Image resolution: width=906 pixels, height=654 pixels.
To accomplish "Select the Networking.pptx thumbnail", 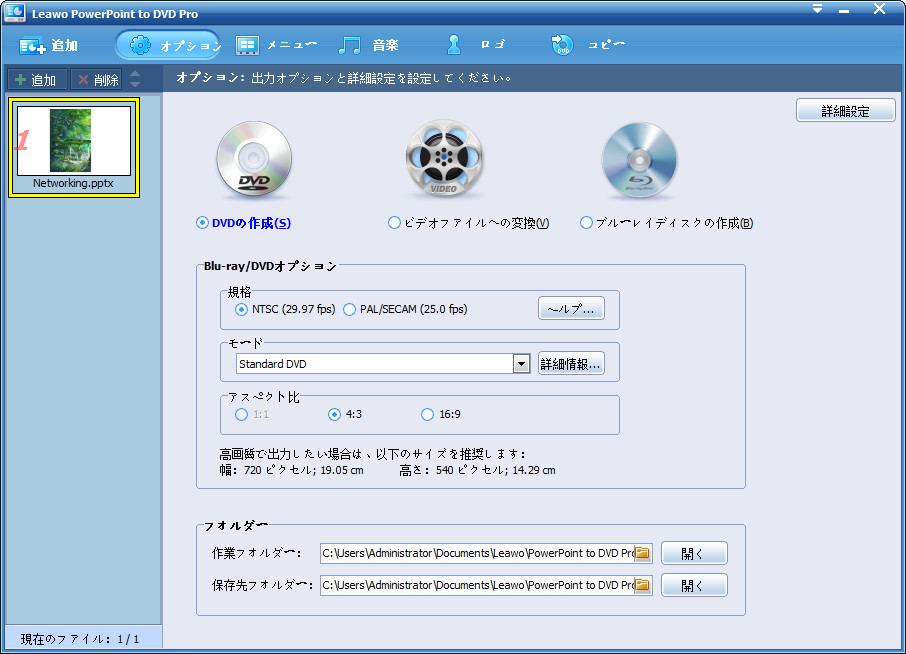I will 73,147.
